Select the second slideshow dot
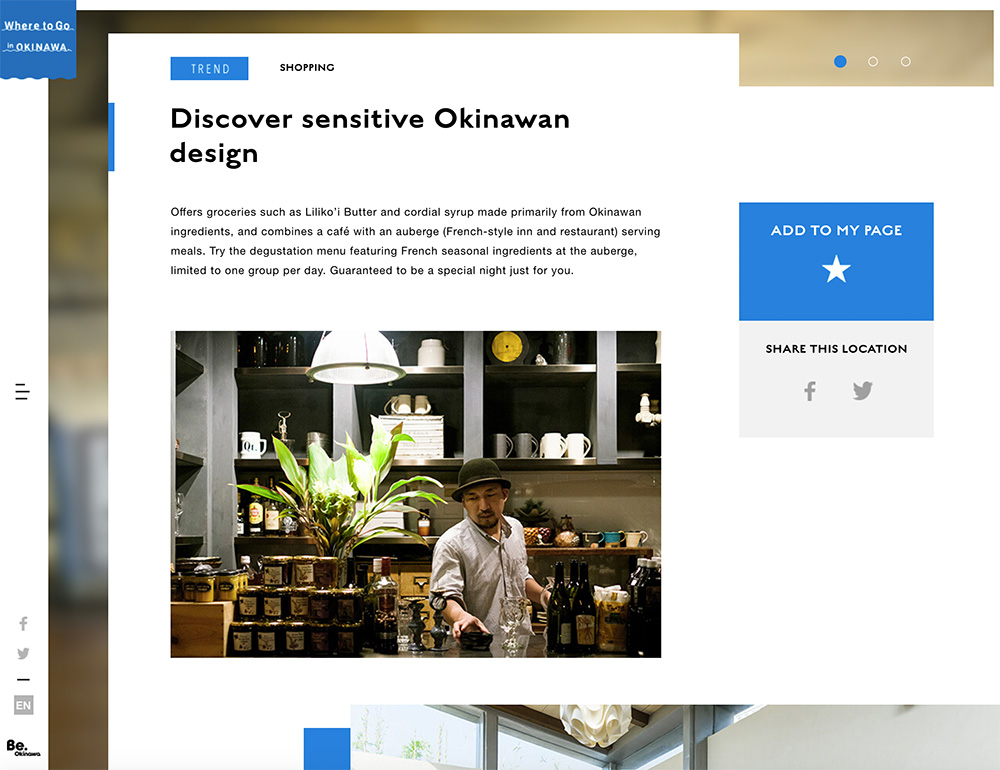Image resolution: width=1000 pixels, height=770 pixels. (x=872, y=61)
